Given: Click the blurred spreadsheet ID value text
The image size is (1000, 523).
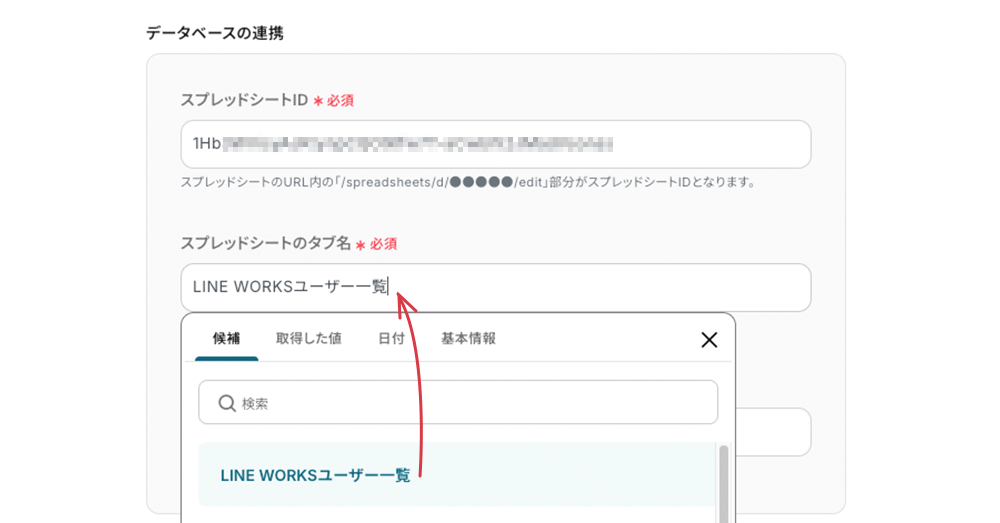Looking at the screenshot, I should tap(415, 145).
